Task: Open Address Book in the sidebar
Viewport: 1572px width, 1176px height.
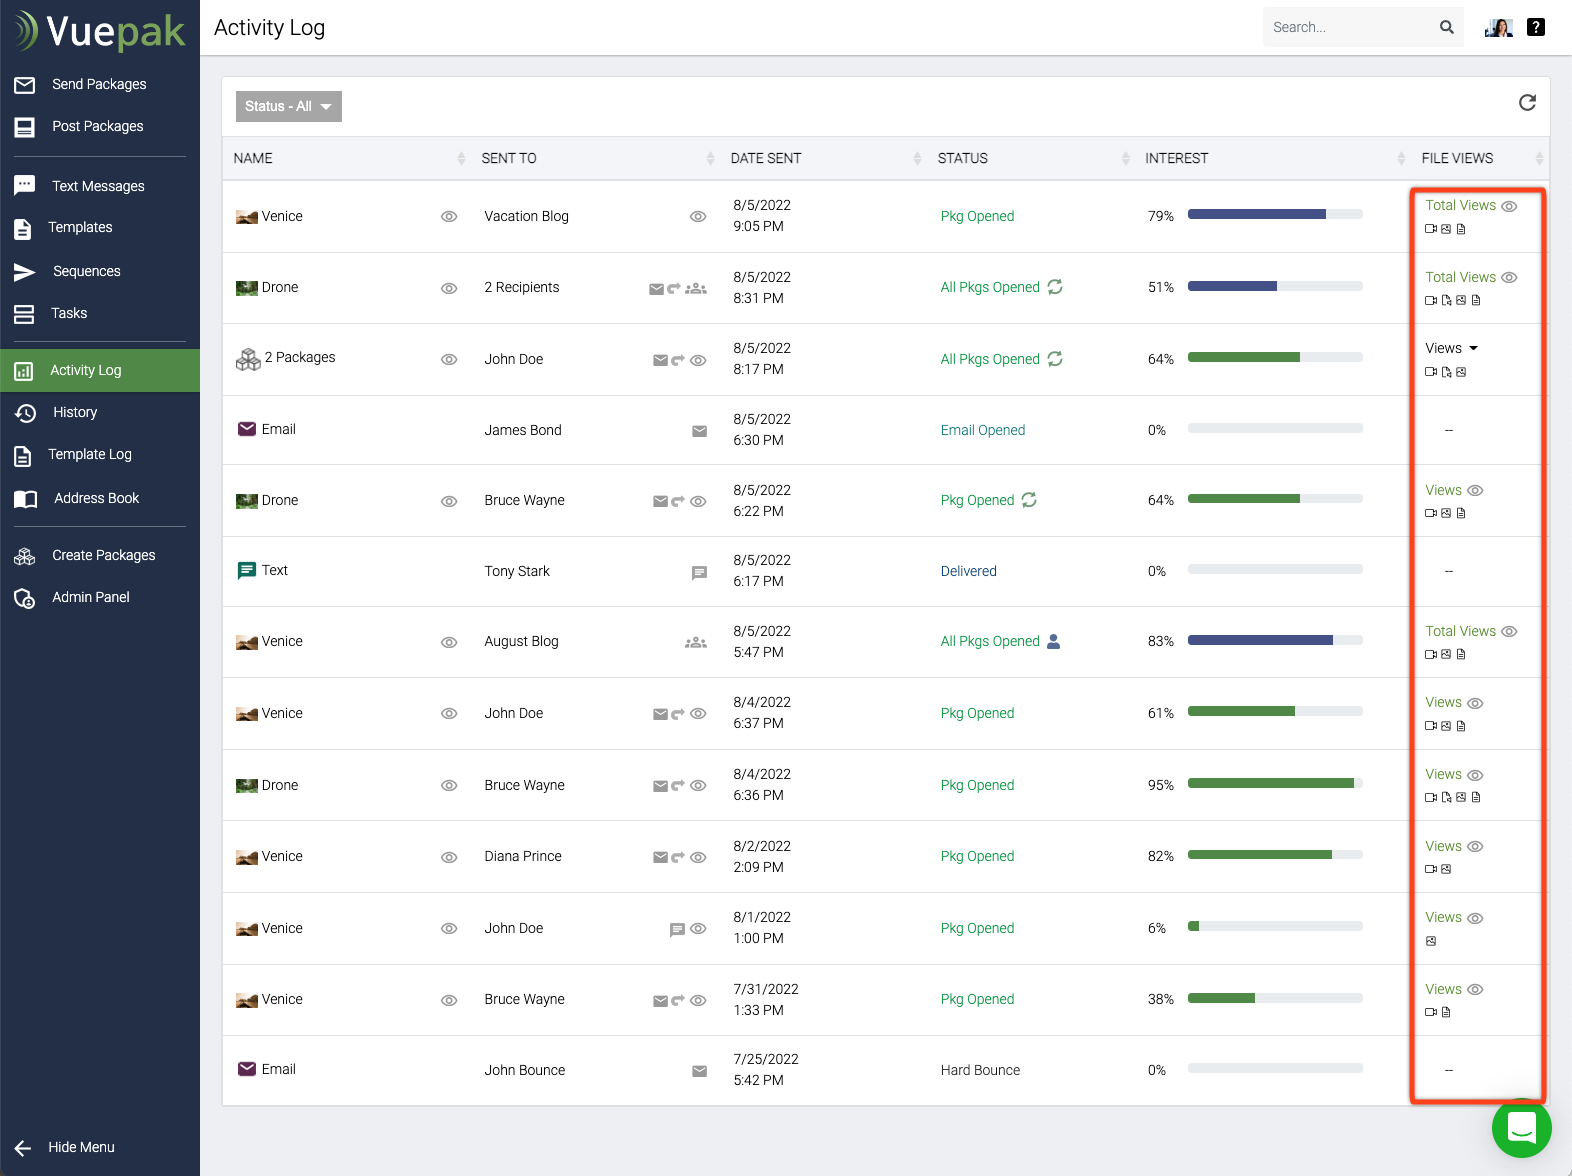Action: click(96, 499)
